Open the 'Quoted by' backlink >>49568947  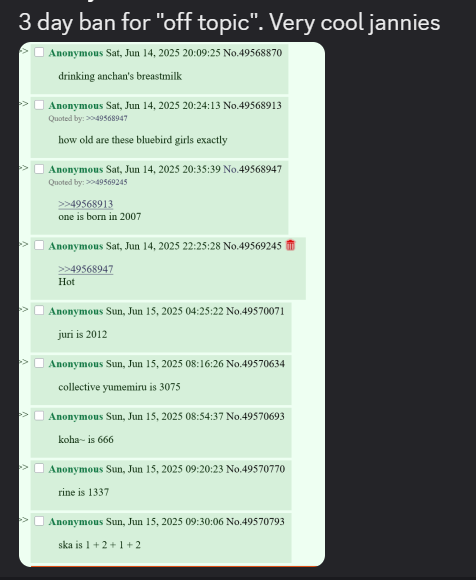coord(107,118)
